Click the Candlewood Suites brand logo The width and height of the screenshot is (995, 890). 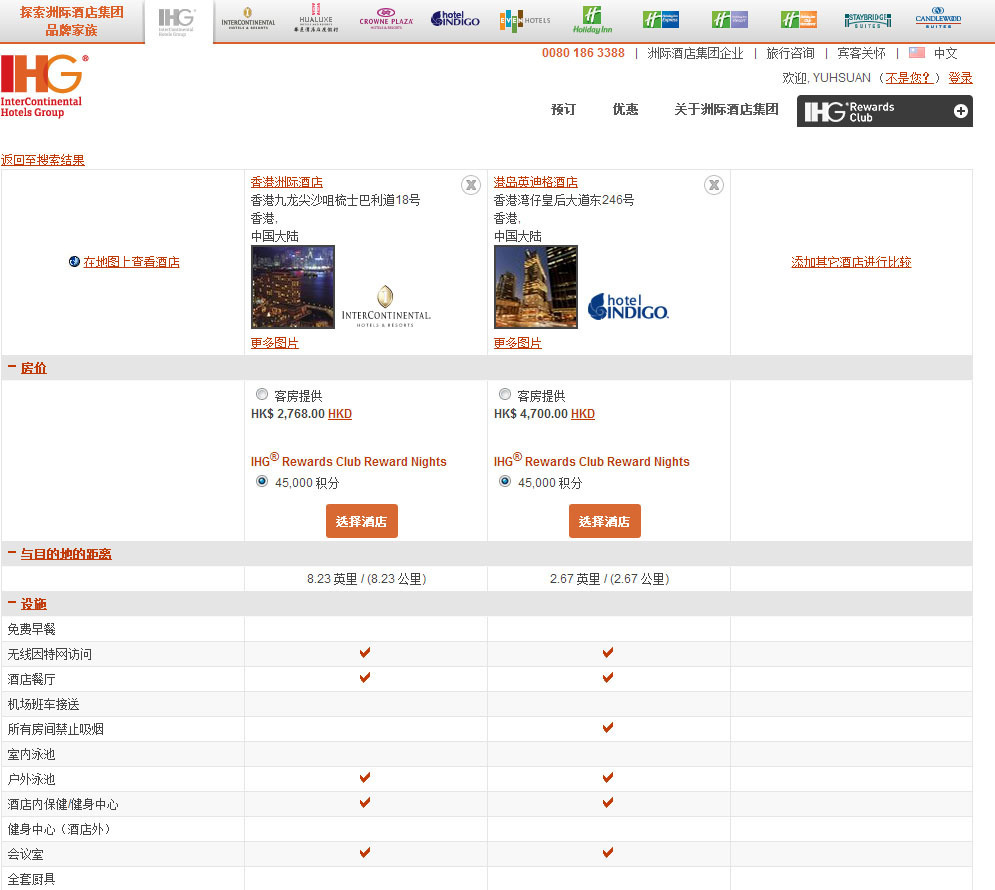(938, 18)
